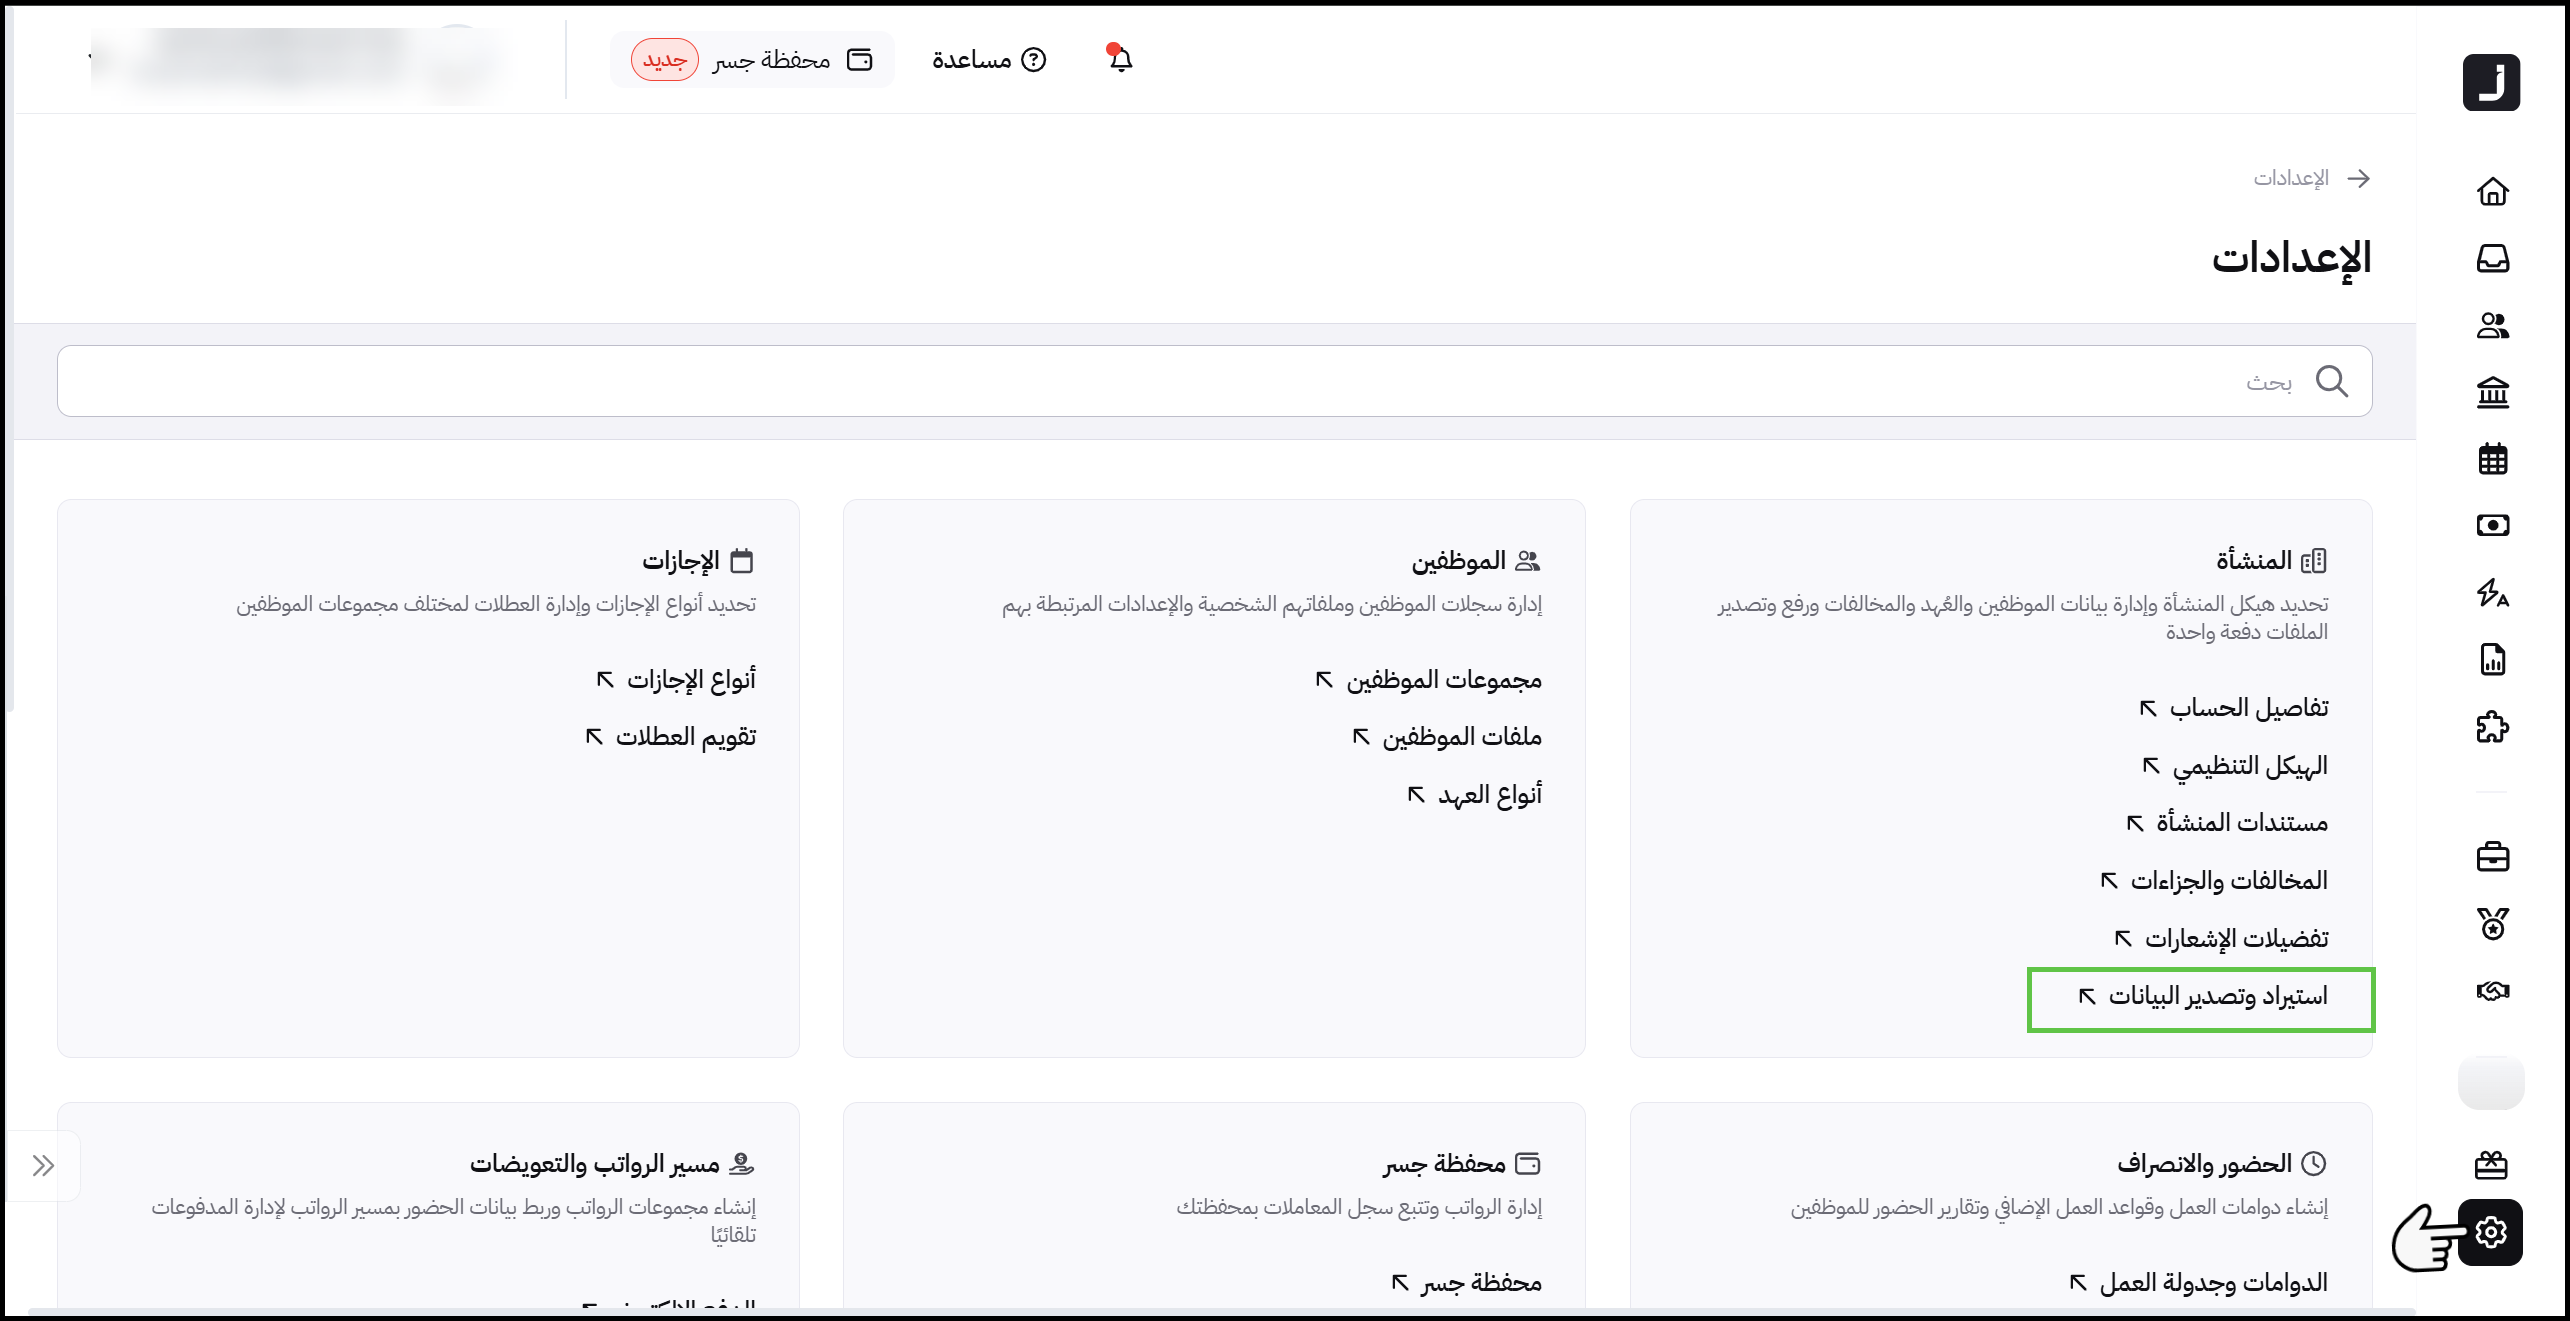Screen dimensions: 2570x1321
Task: Click the puzzle piece integrations icon
Action: click(2492, 727)
